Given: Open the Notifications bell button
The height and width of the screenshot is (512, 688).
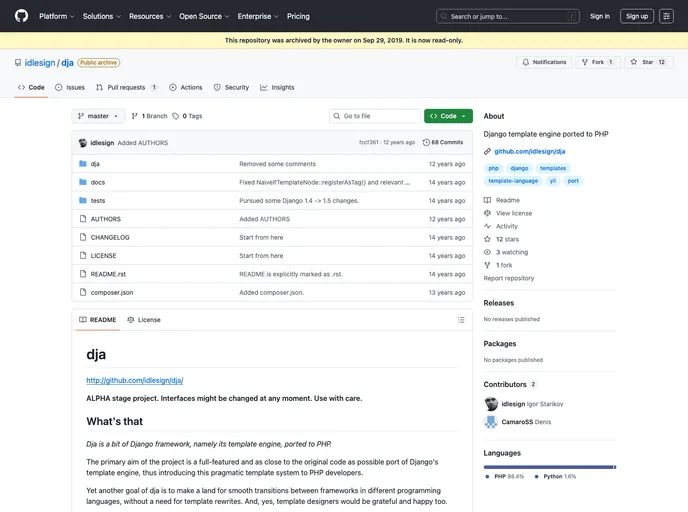Looking at the screenshot, I should pos(543,62).
